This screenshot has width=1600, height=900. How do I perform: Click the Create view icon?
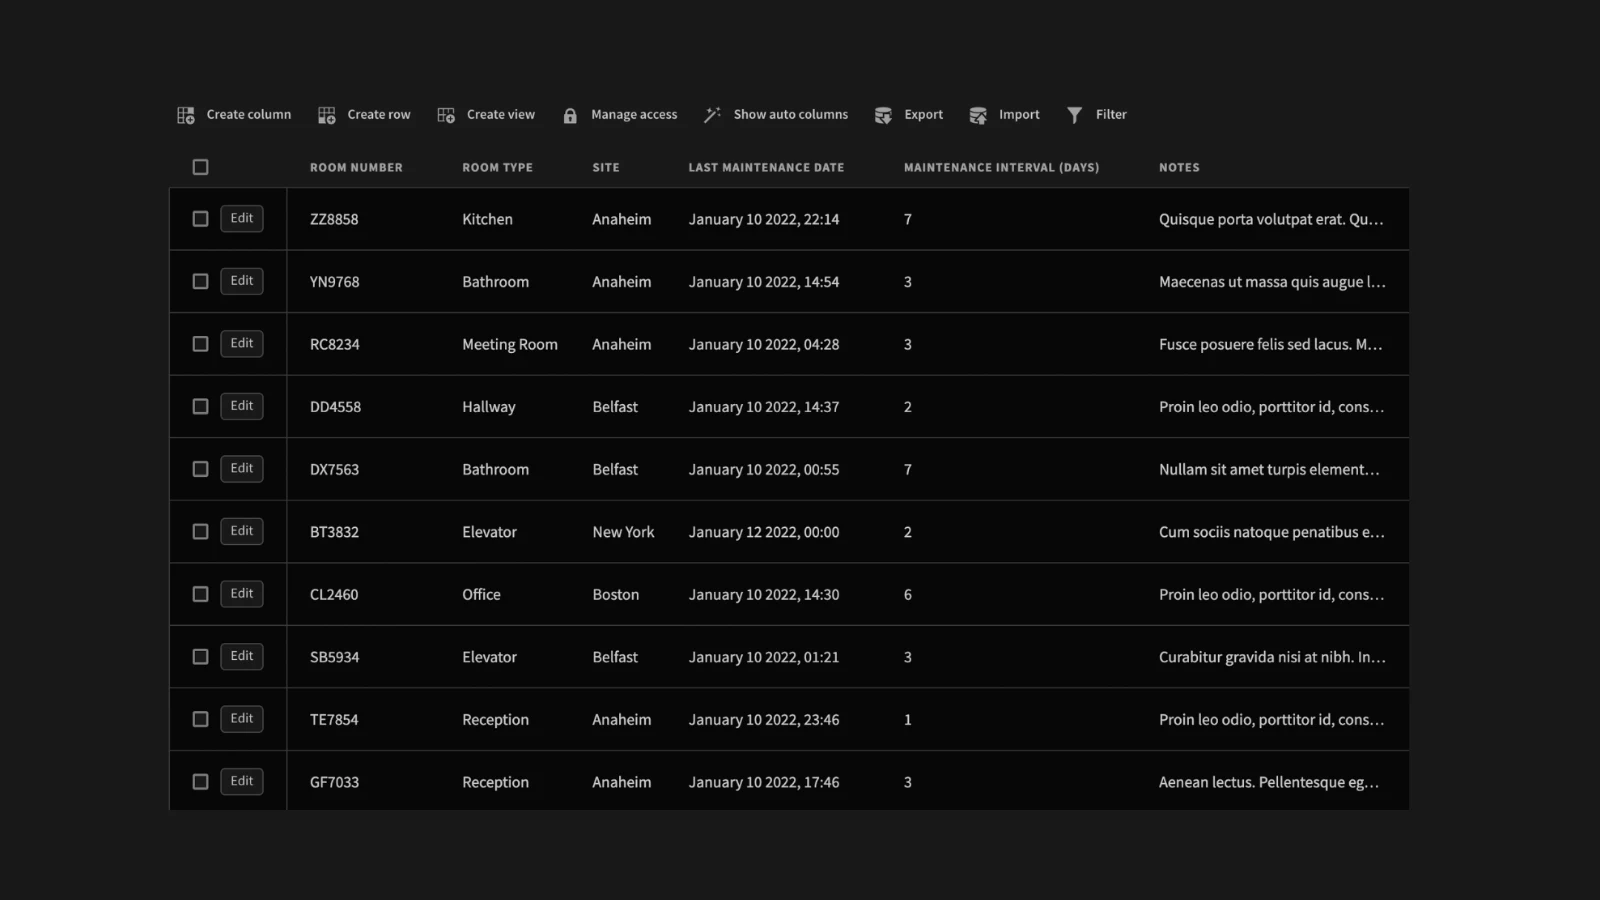point(446,115)
